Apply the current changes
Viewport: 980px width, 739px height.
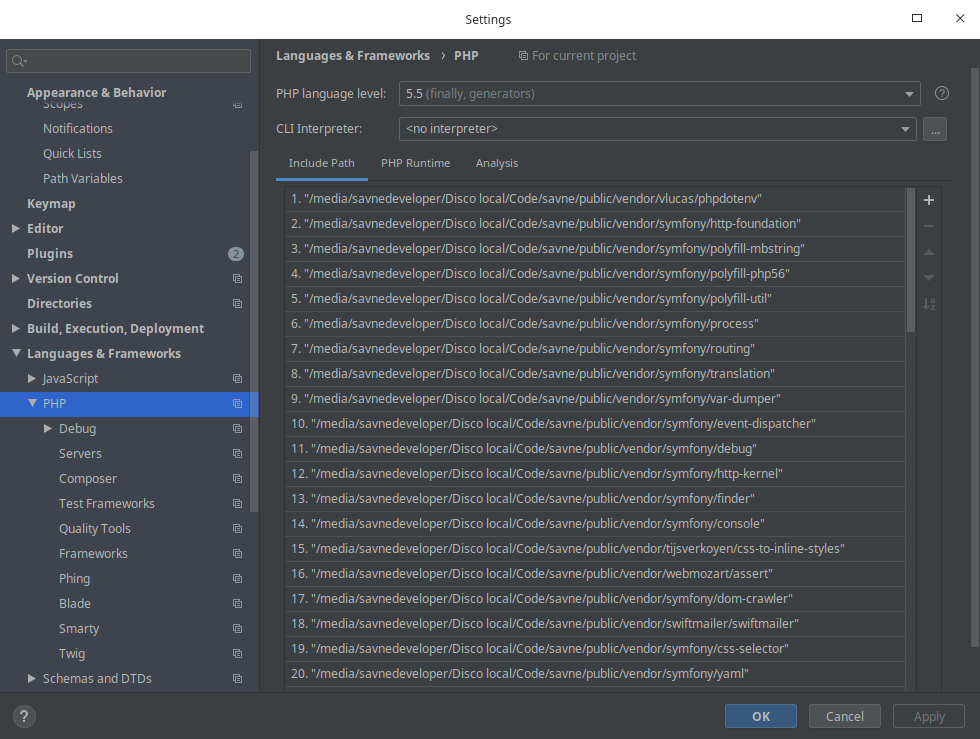928,716
